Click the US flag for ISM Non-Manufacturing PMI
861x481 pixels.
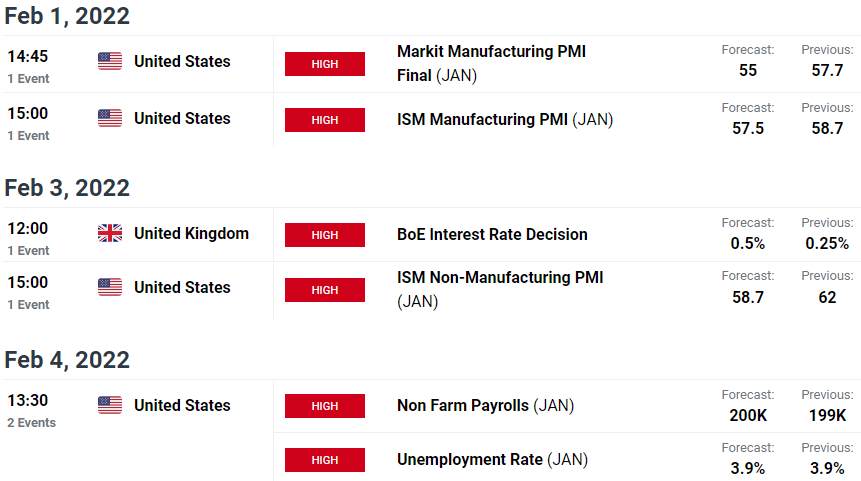coord(110,287)
